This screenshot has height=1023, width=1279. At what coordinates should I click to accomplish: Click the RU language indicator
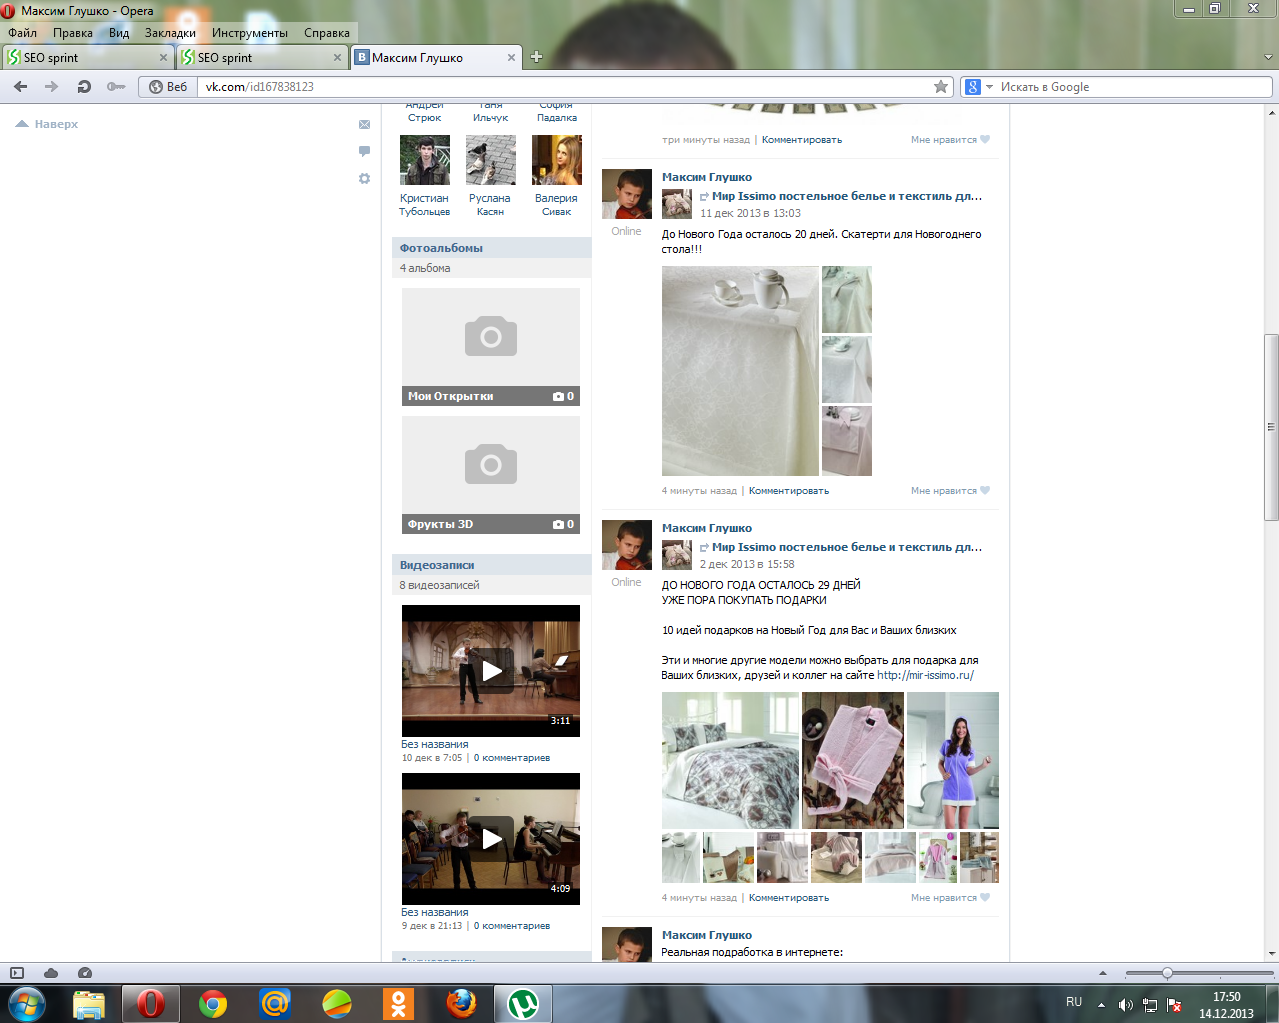click(x=1074, y=1002)
